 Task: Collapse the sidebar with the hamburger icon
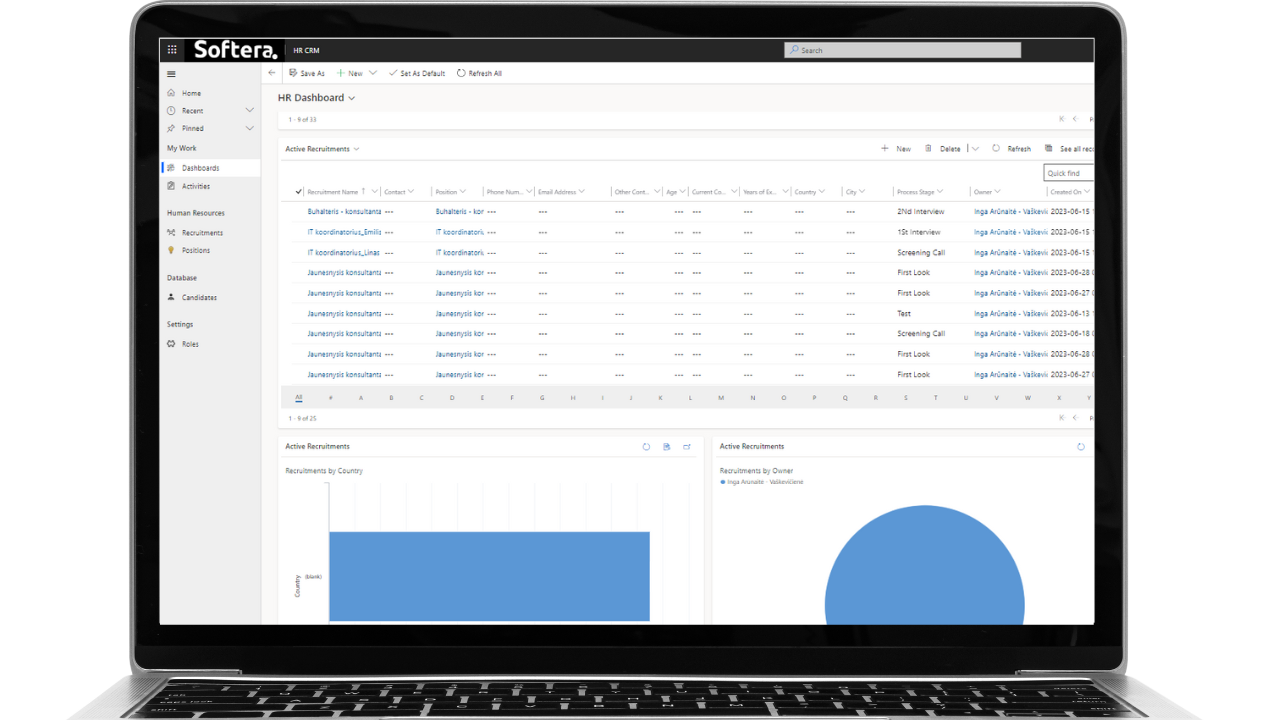coord(171,74)
